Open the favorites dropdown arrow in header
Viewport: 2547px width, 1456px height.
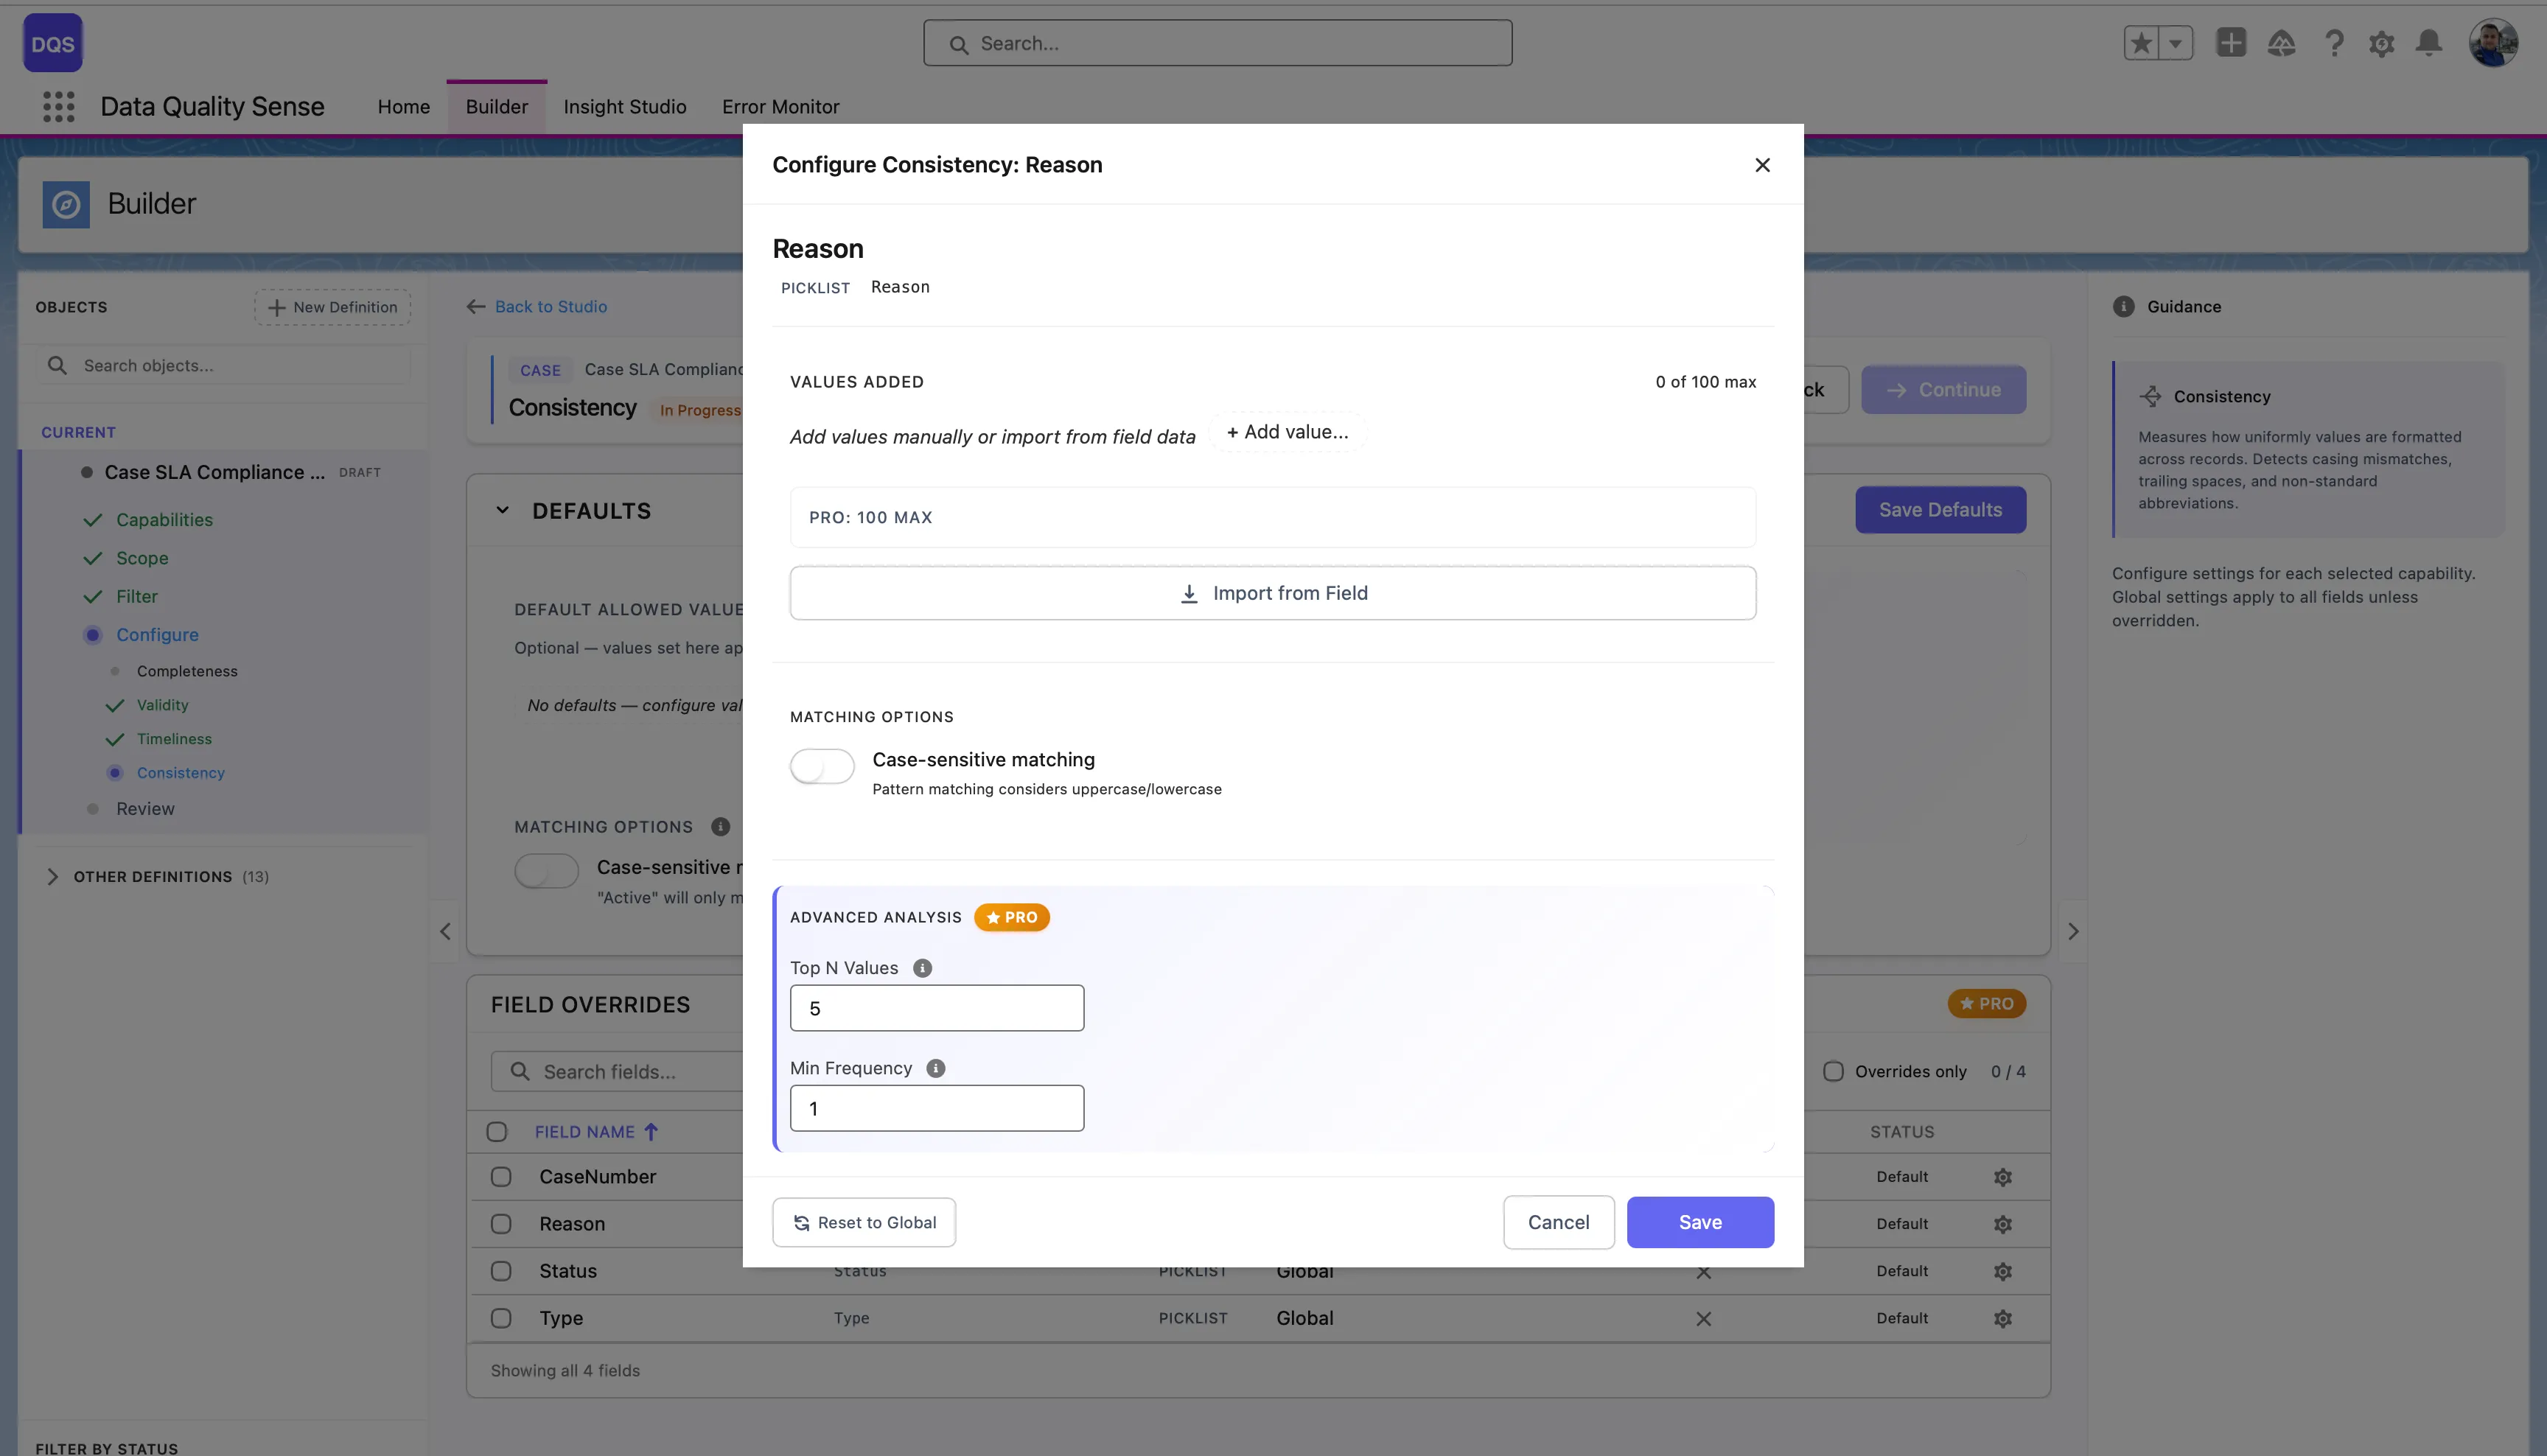tap(2175, 43)
